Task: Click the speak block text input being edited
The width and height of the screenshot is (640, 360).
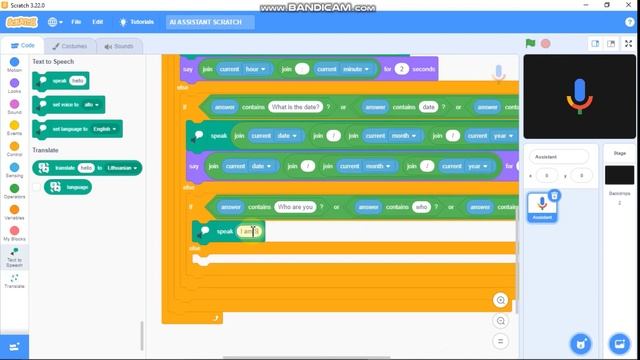Action: click(249, 231)
